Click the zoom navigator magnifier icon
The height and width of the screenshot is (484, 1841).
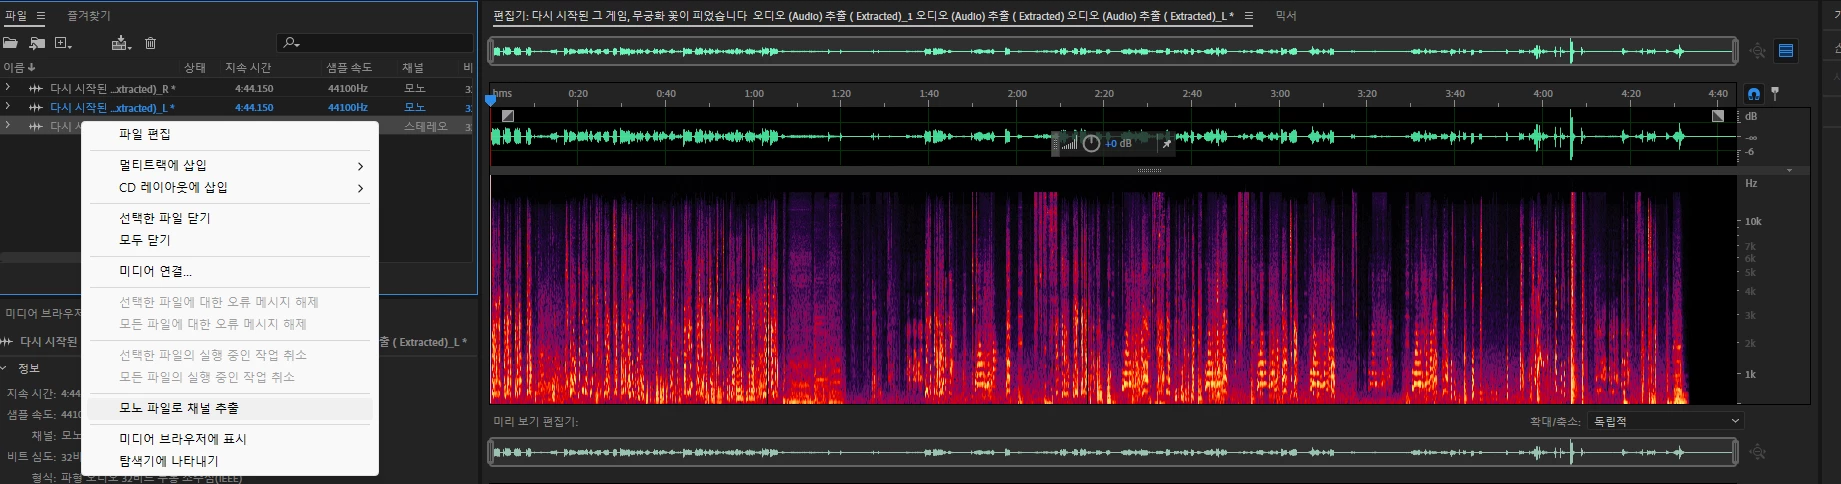(1758, 51)
